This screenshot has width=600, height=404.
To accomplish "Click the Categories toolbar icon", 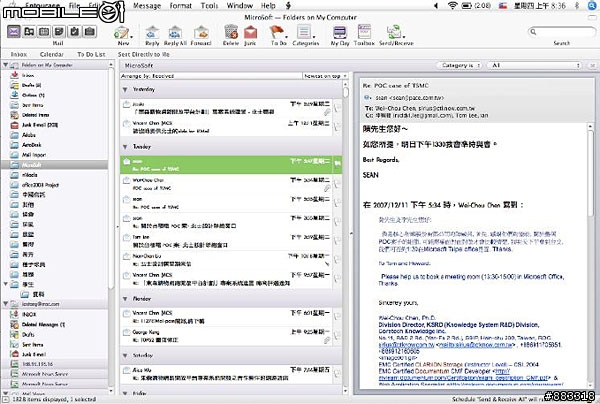I will [304, 32].
